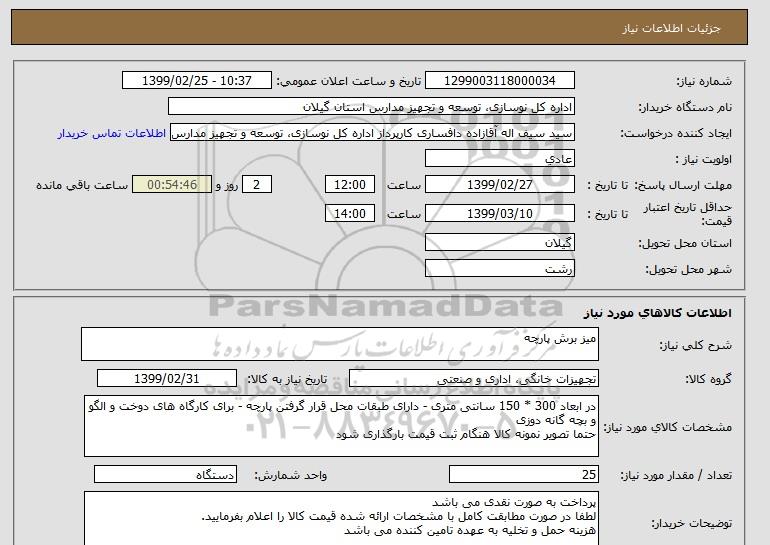The image size is (770, 545).
Task: Click the goods group field تجهیزات خانگی، اداری و صنعتی
Action: [474, 379]
